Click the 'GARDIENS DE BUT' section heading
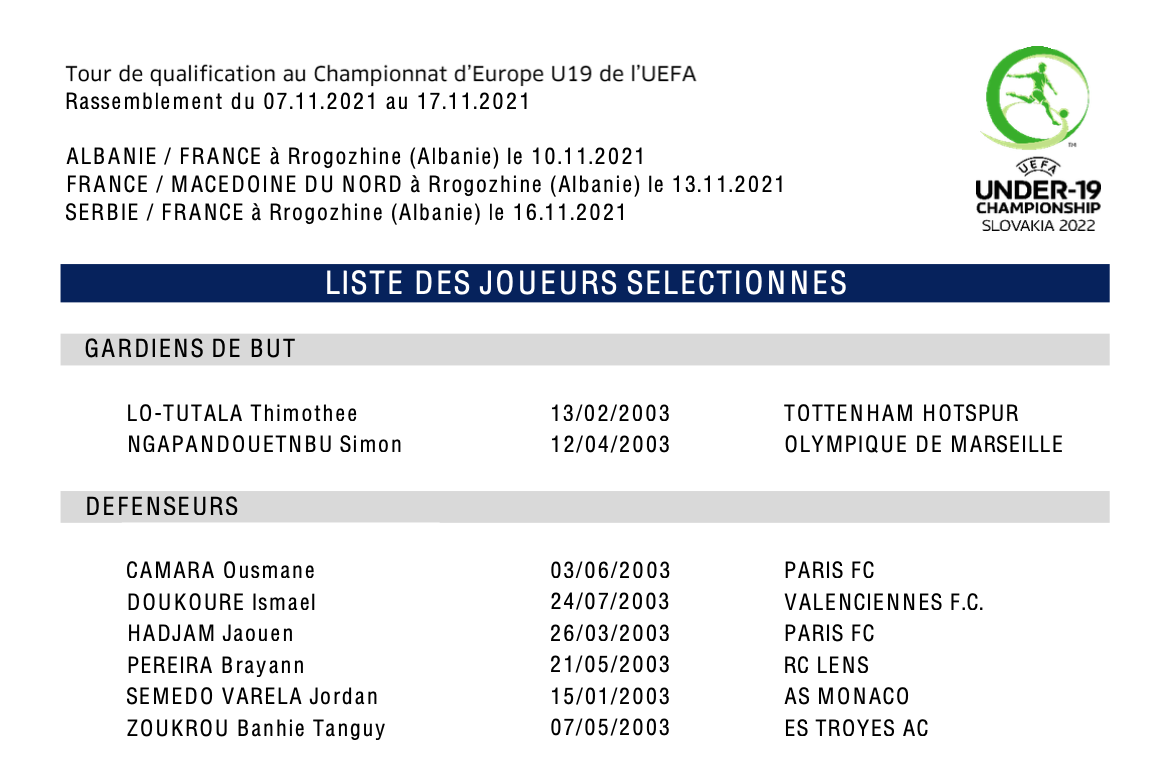Viewport: 1174px width, 764px height. pos(190,349)
